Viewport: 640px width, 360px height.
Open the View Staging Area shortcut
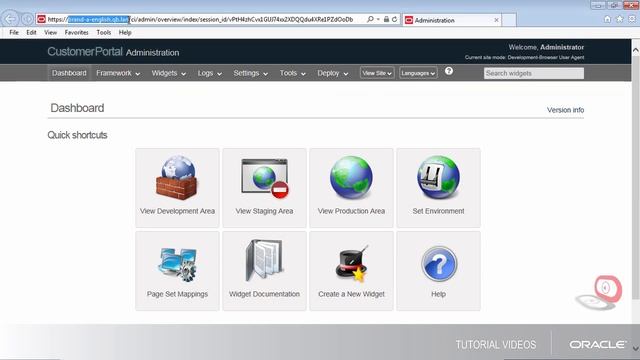264,188
